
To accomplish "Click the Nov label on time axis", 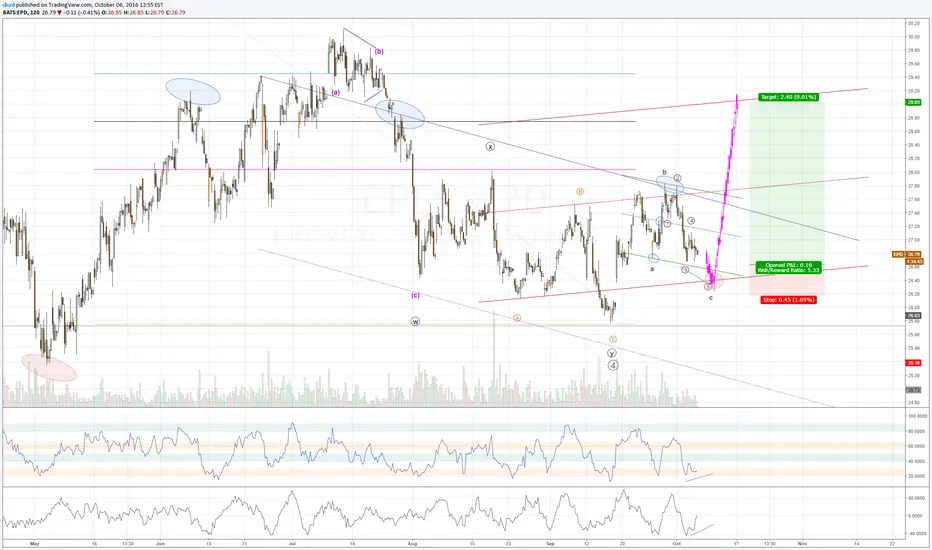I will pos(802,543).
